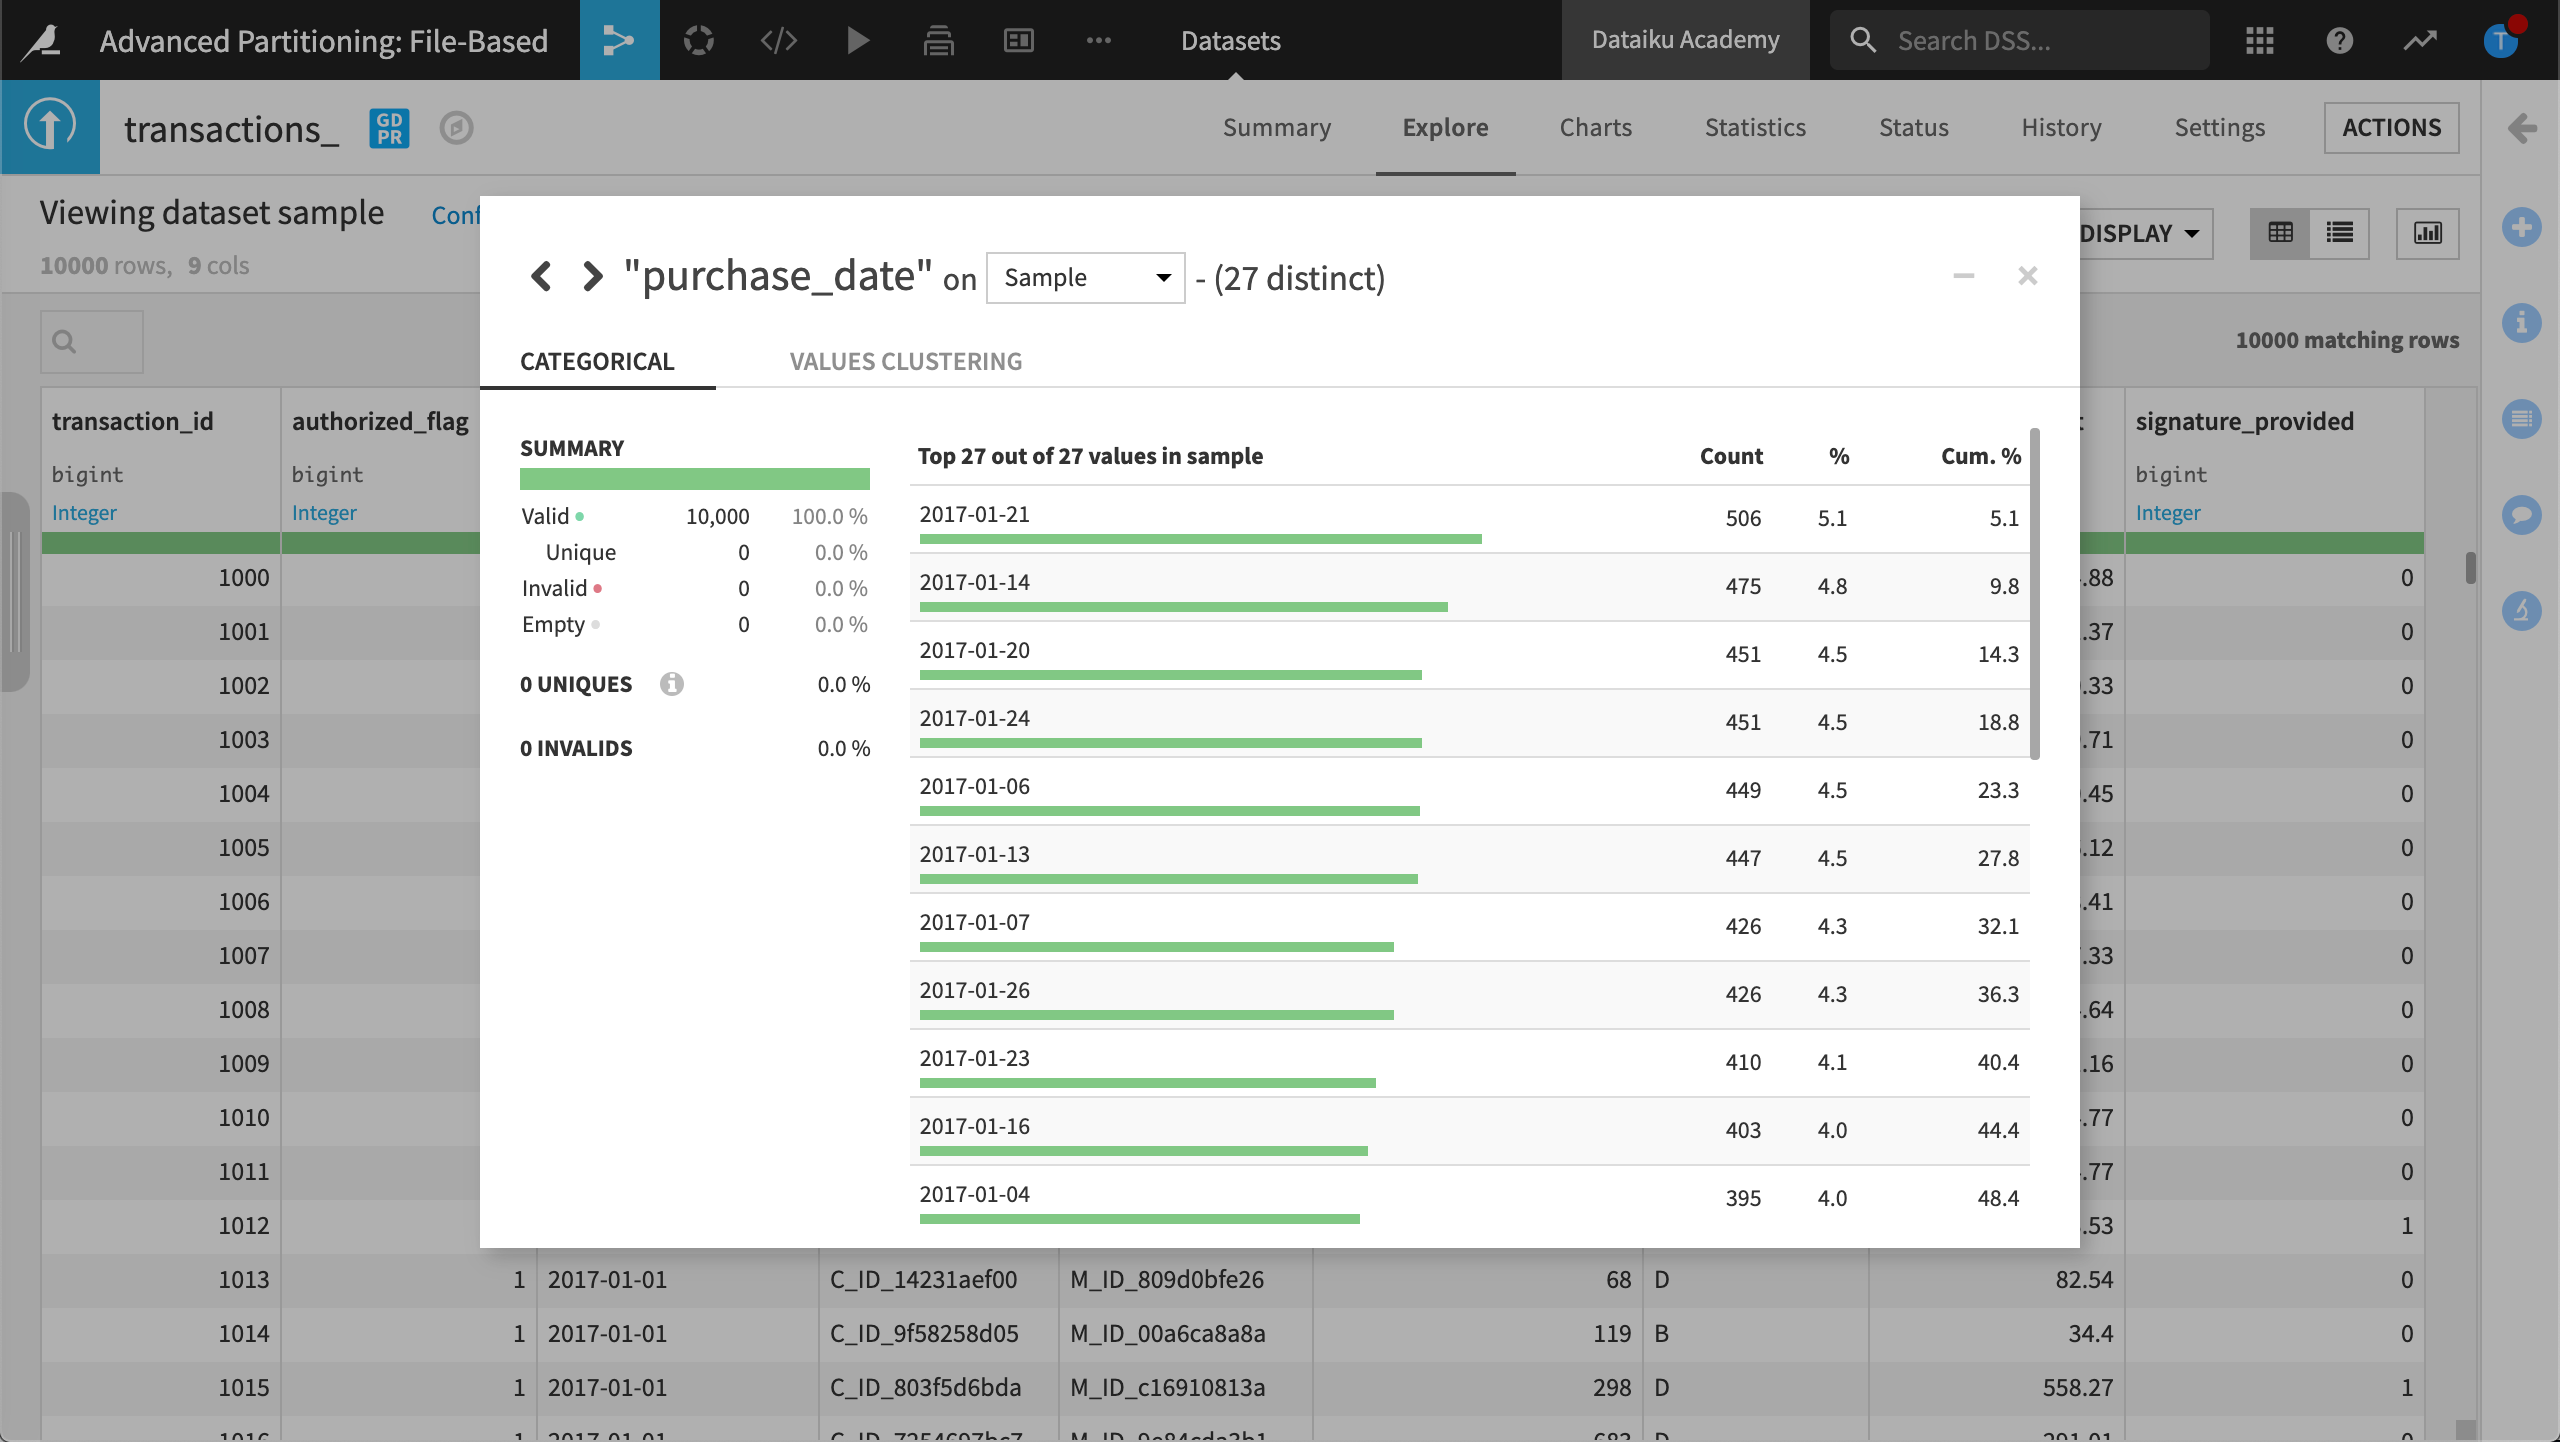The height and width of the screenshot is (1442, 2560).
Task: Open the Summary tab
Action: click(1277, 127)
